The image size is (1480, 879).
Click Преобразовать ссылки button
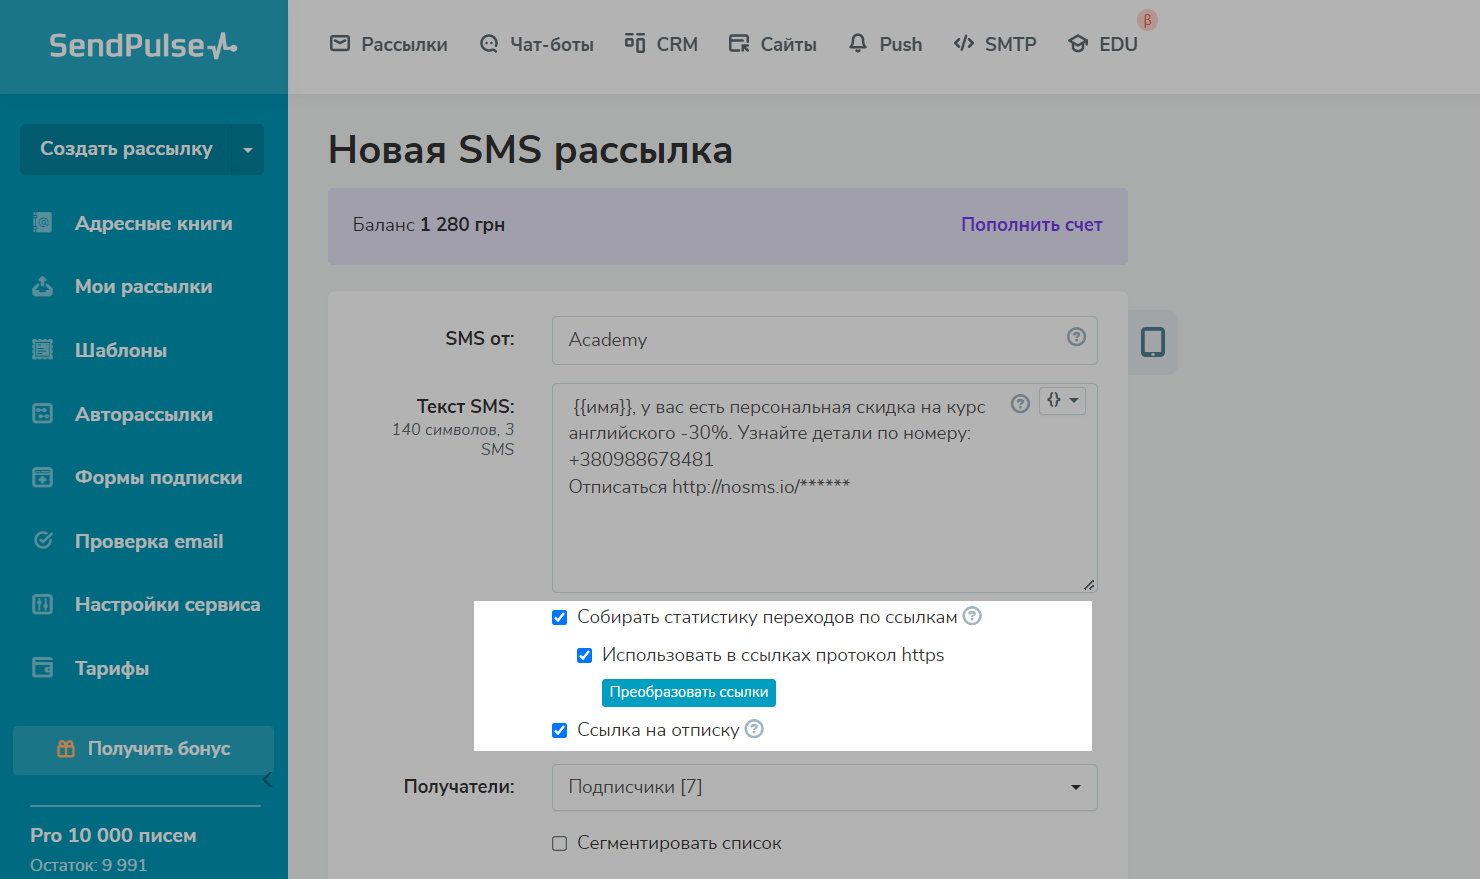[x=689, y=692]
